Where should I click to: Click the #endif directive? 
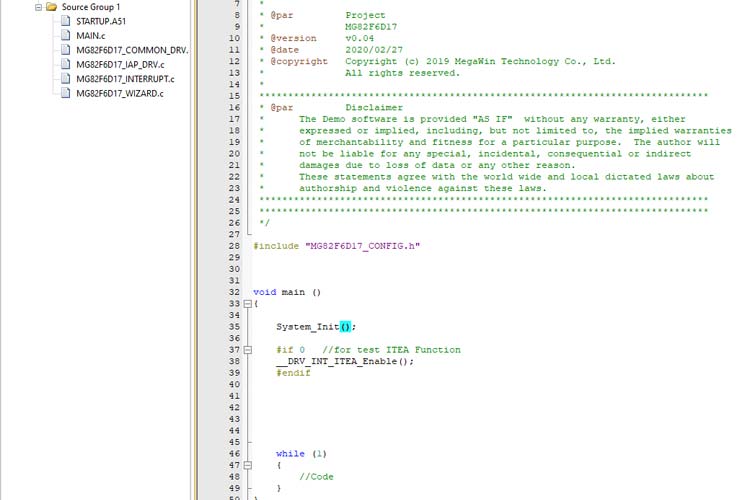coord(293,373)
